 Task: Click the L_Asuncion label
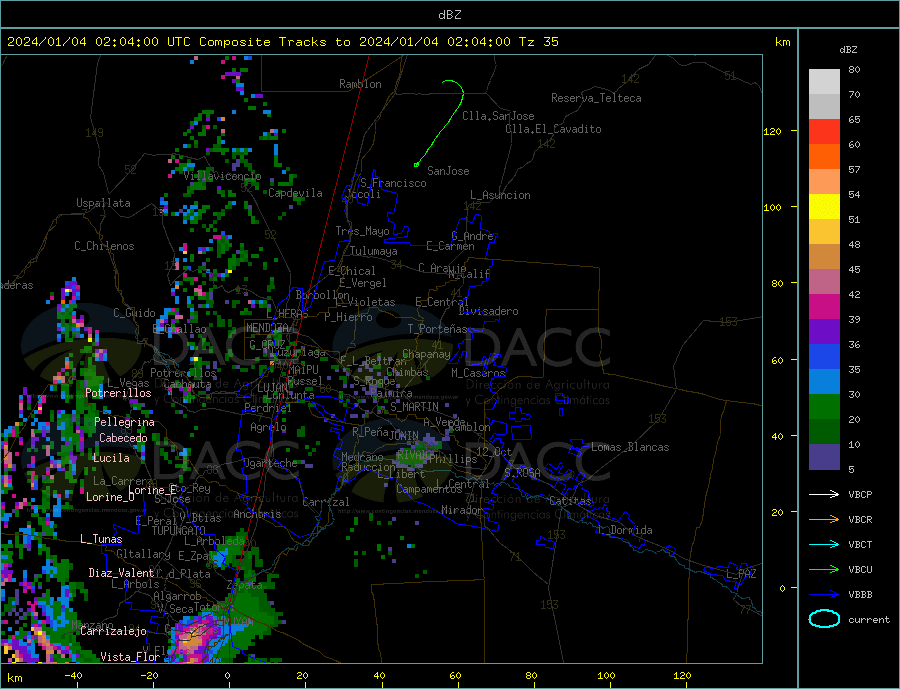[x=501, y=195]
